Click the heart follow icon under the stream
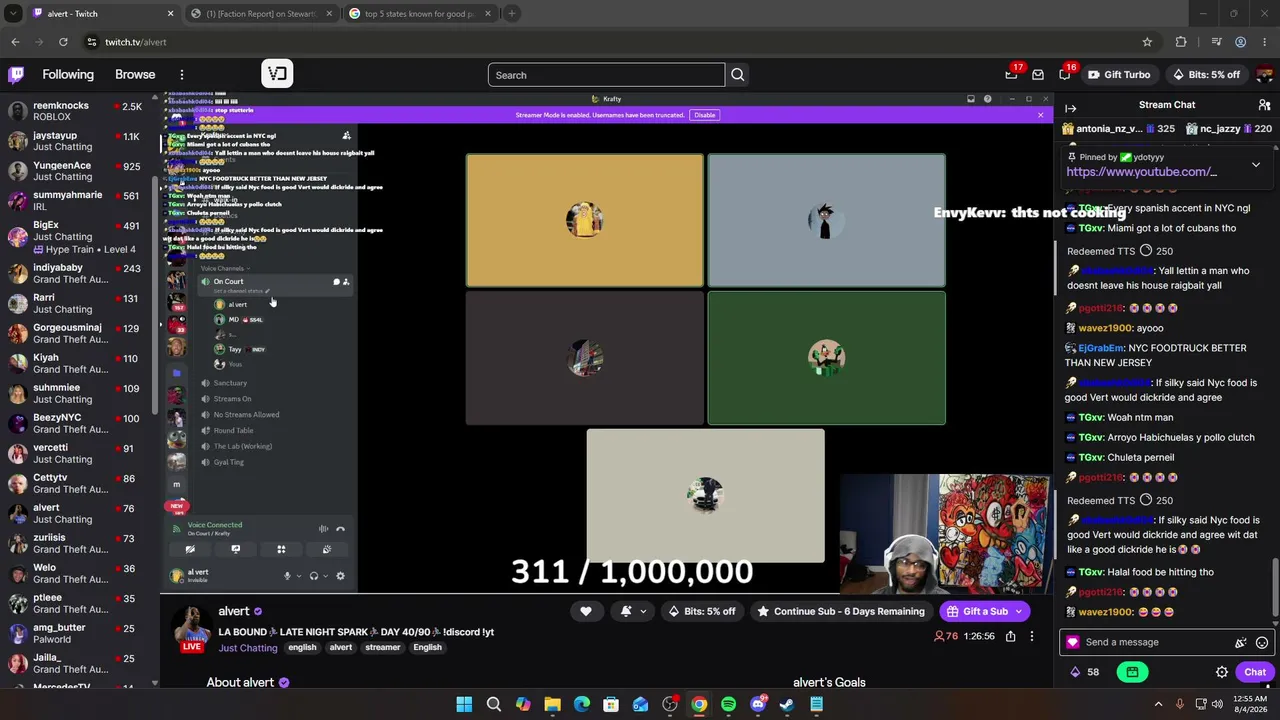 pyautogui.click(x=586, y=611)
